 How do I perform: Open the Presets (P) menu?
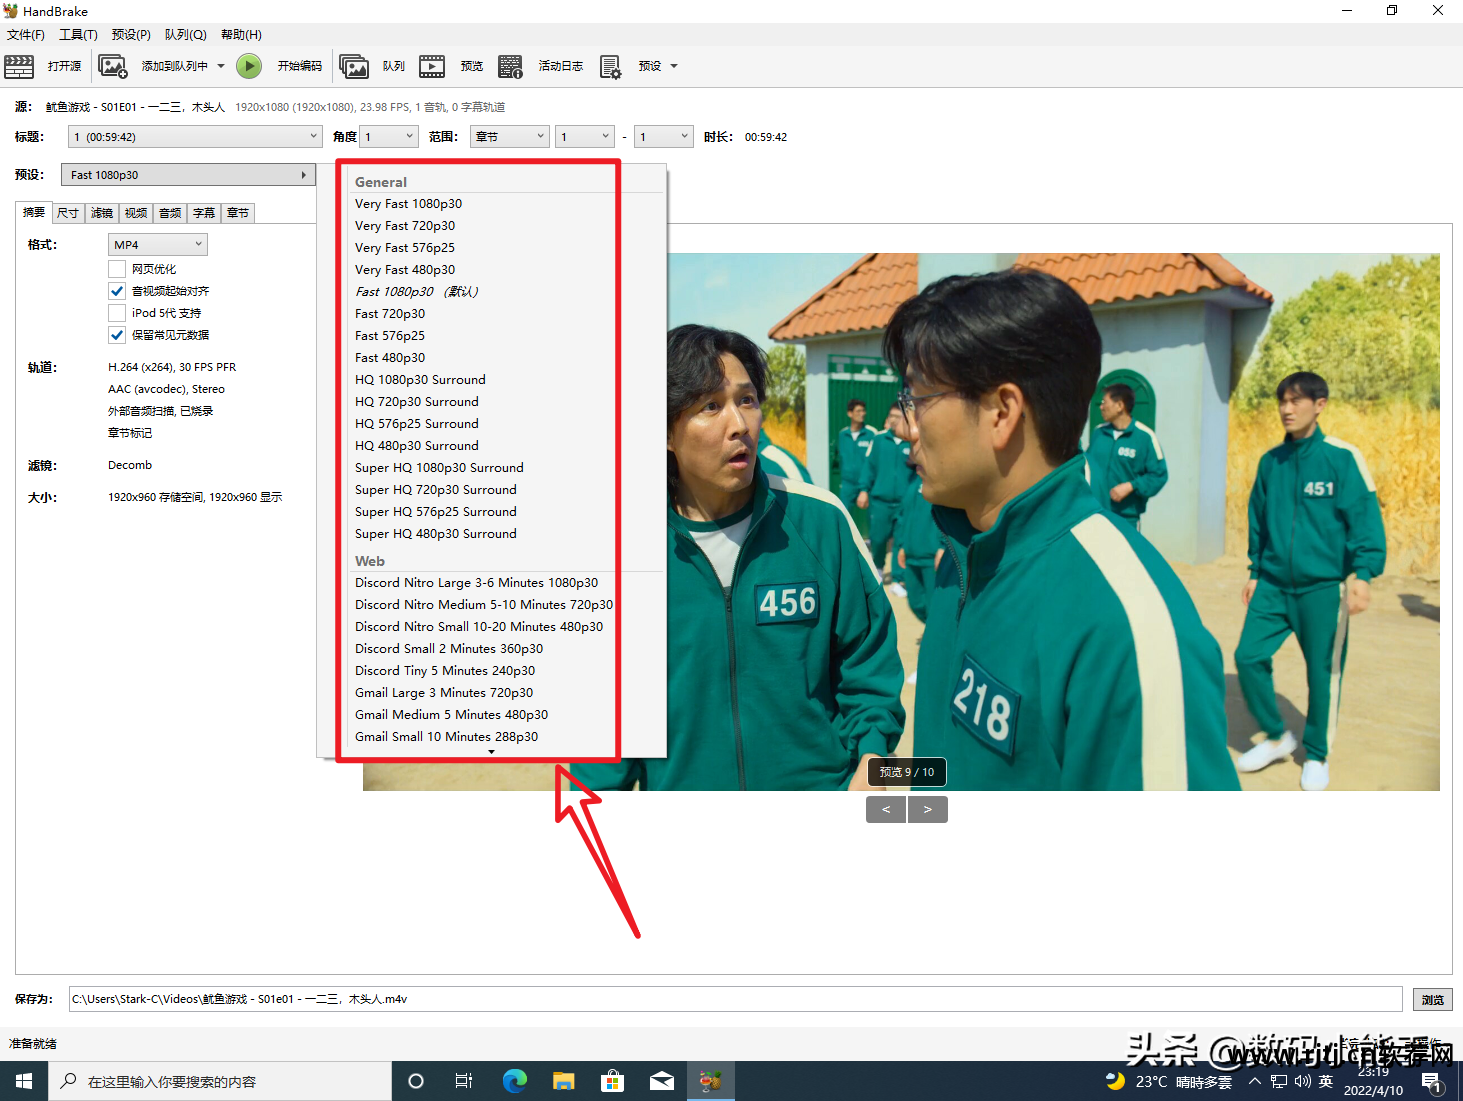(131, 35)
